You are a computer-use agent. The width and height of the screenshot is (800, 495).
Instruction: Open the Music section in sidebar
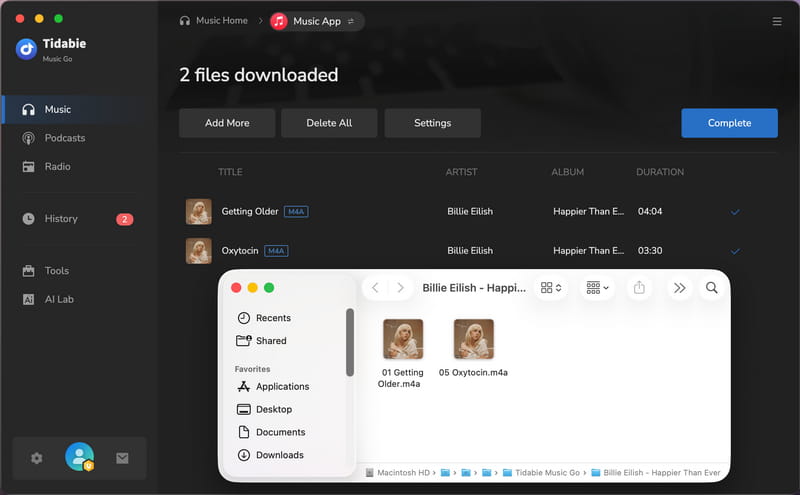pos(79,110)
